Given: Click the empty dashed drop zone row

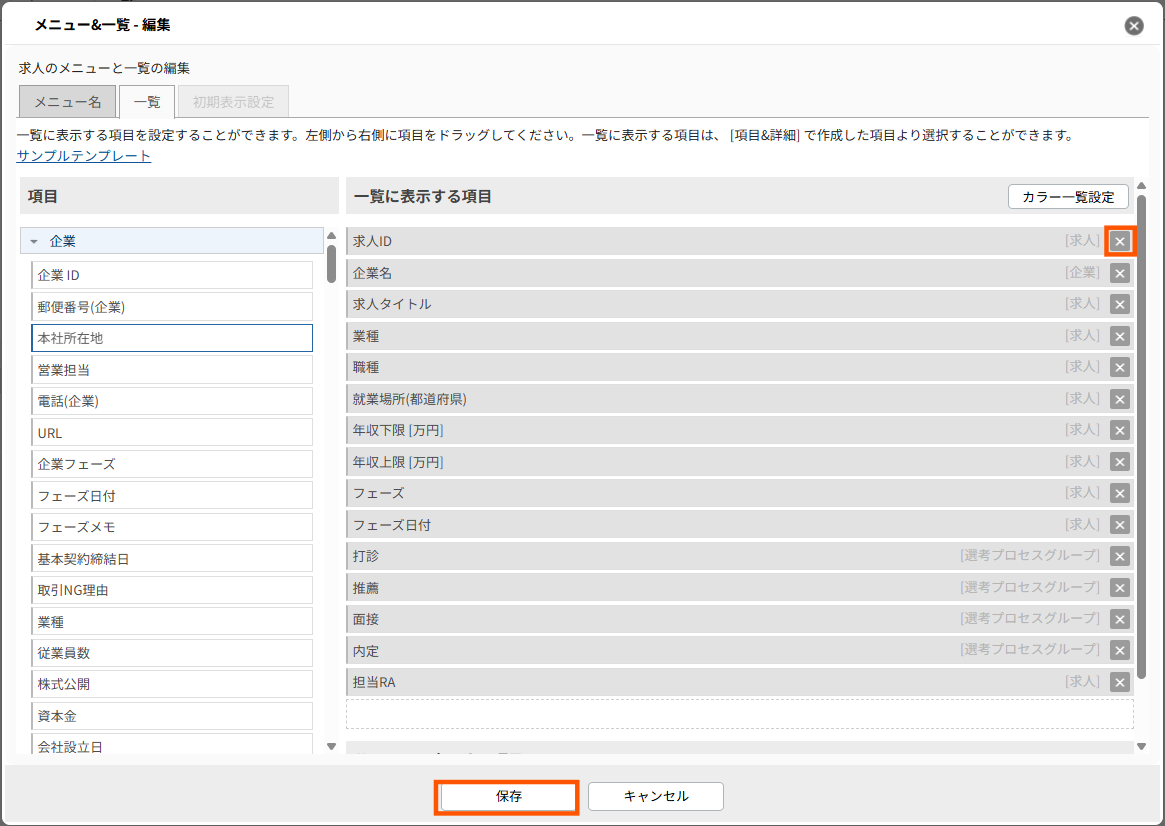Looking at the screenshot, I should 740,714.
